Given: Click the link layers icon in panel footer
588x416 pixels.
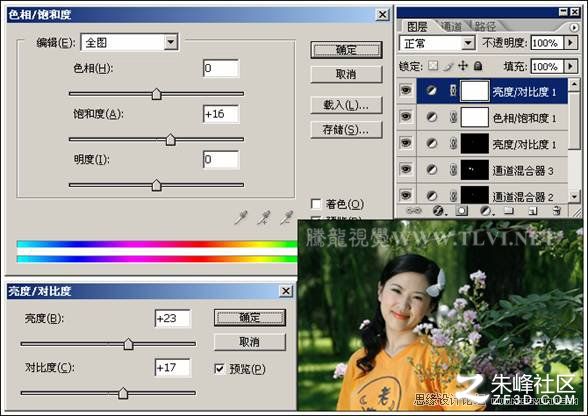Looking at the screenshot, I should coord(414,211).
